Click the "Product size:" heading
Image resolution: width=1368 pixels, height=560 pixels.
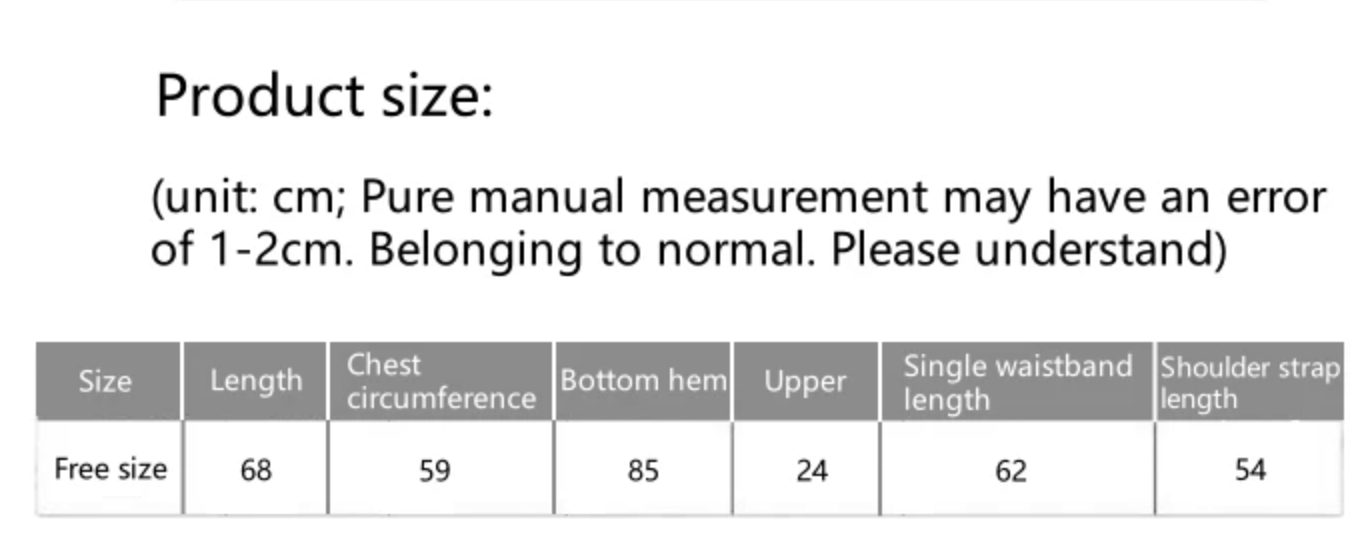pos(324,97)
